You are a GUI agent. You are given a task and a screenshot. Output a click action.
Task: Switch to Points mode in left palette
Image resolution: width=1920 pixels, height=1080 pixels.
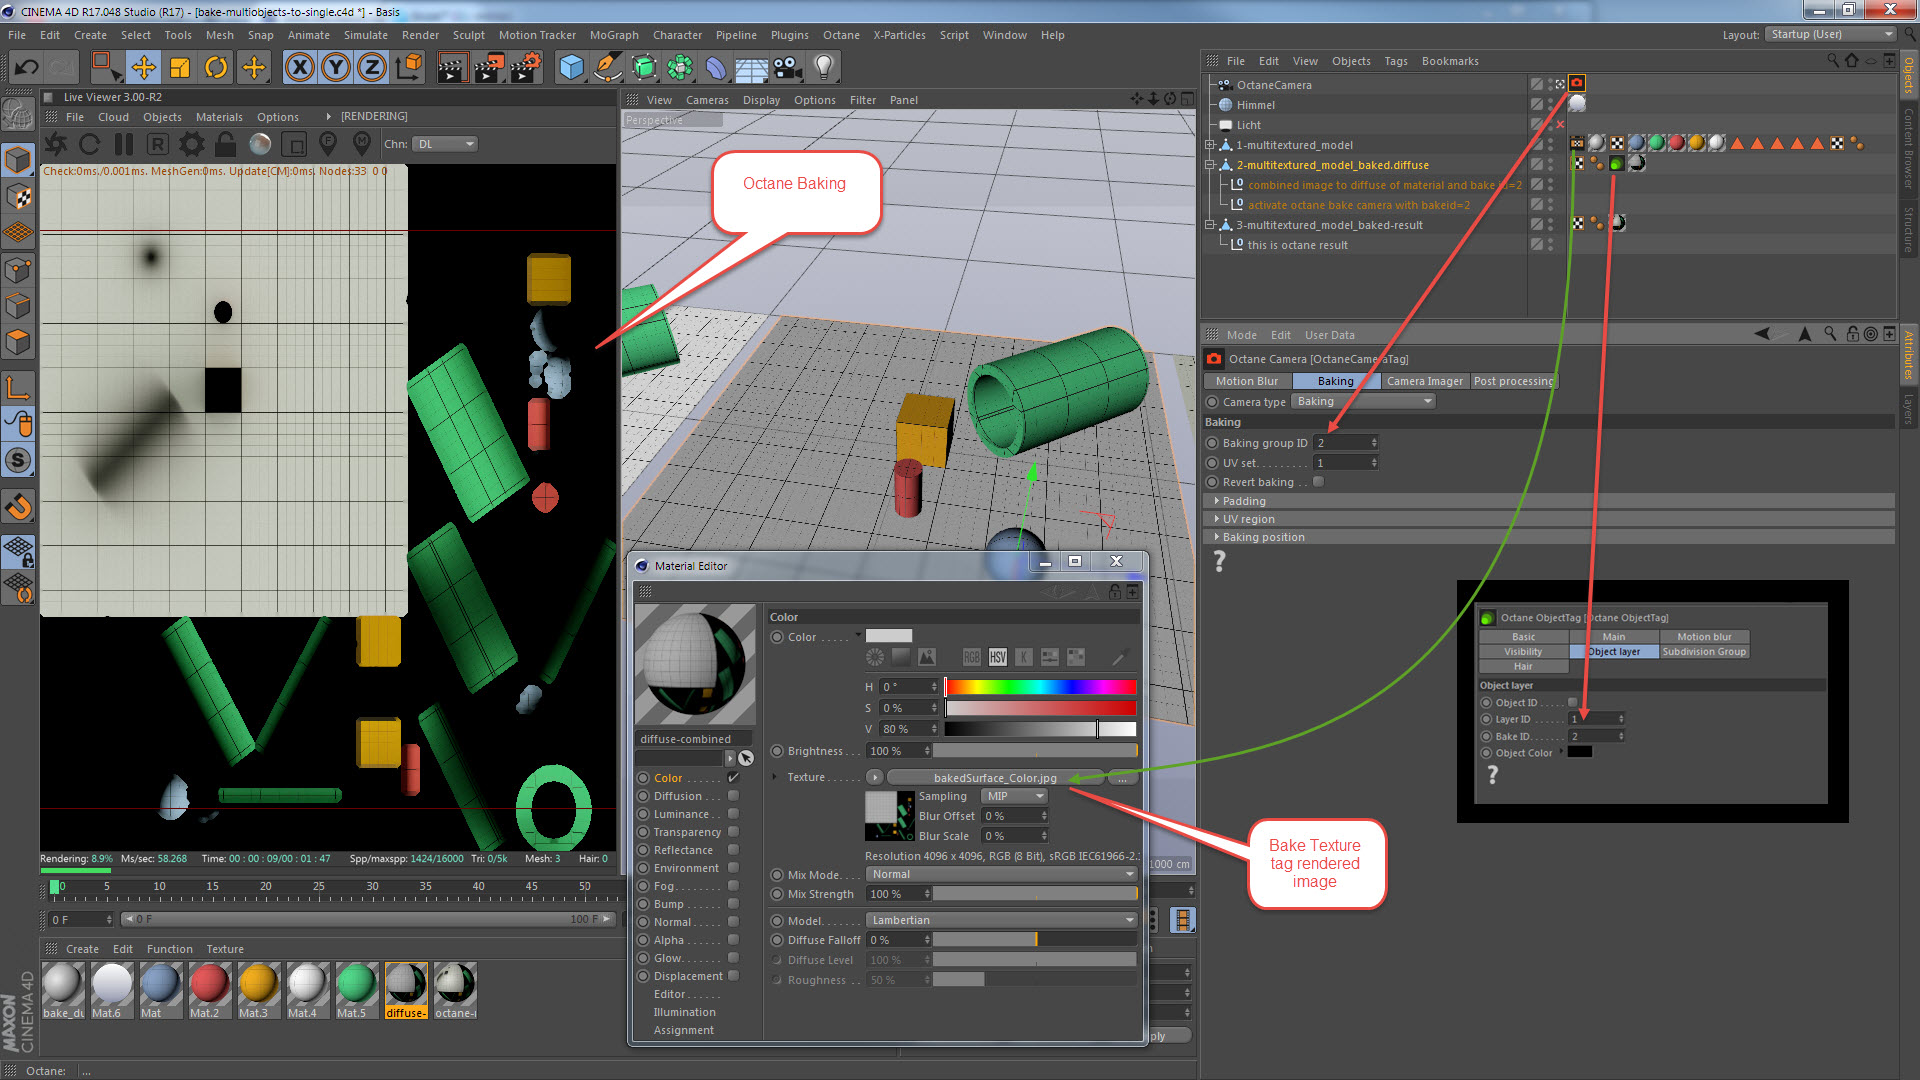18,270
